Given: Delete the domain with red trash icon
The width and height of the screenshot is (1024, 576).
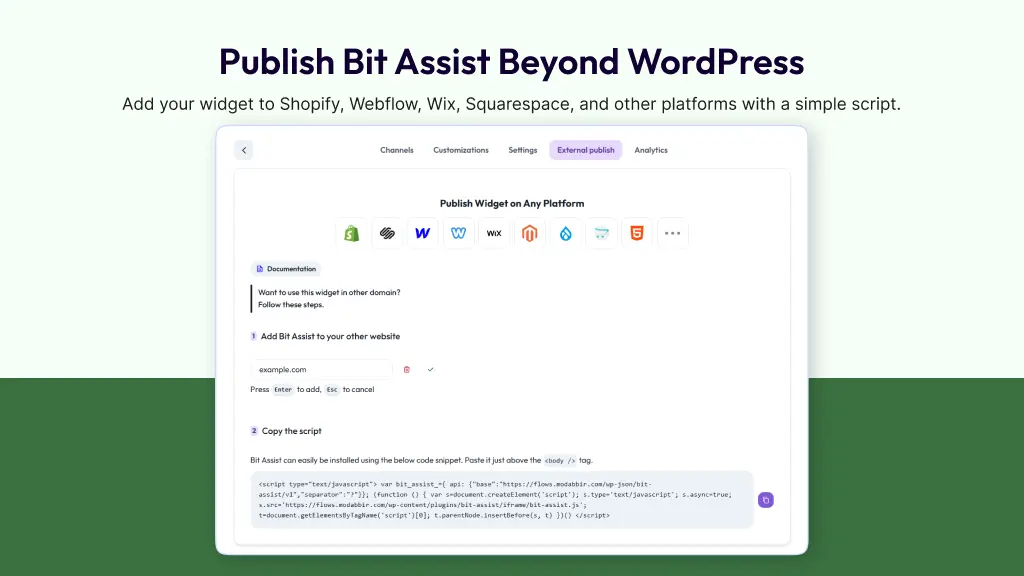Looking at the screenshot, I should (407, 370).
